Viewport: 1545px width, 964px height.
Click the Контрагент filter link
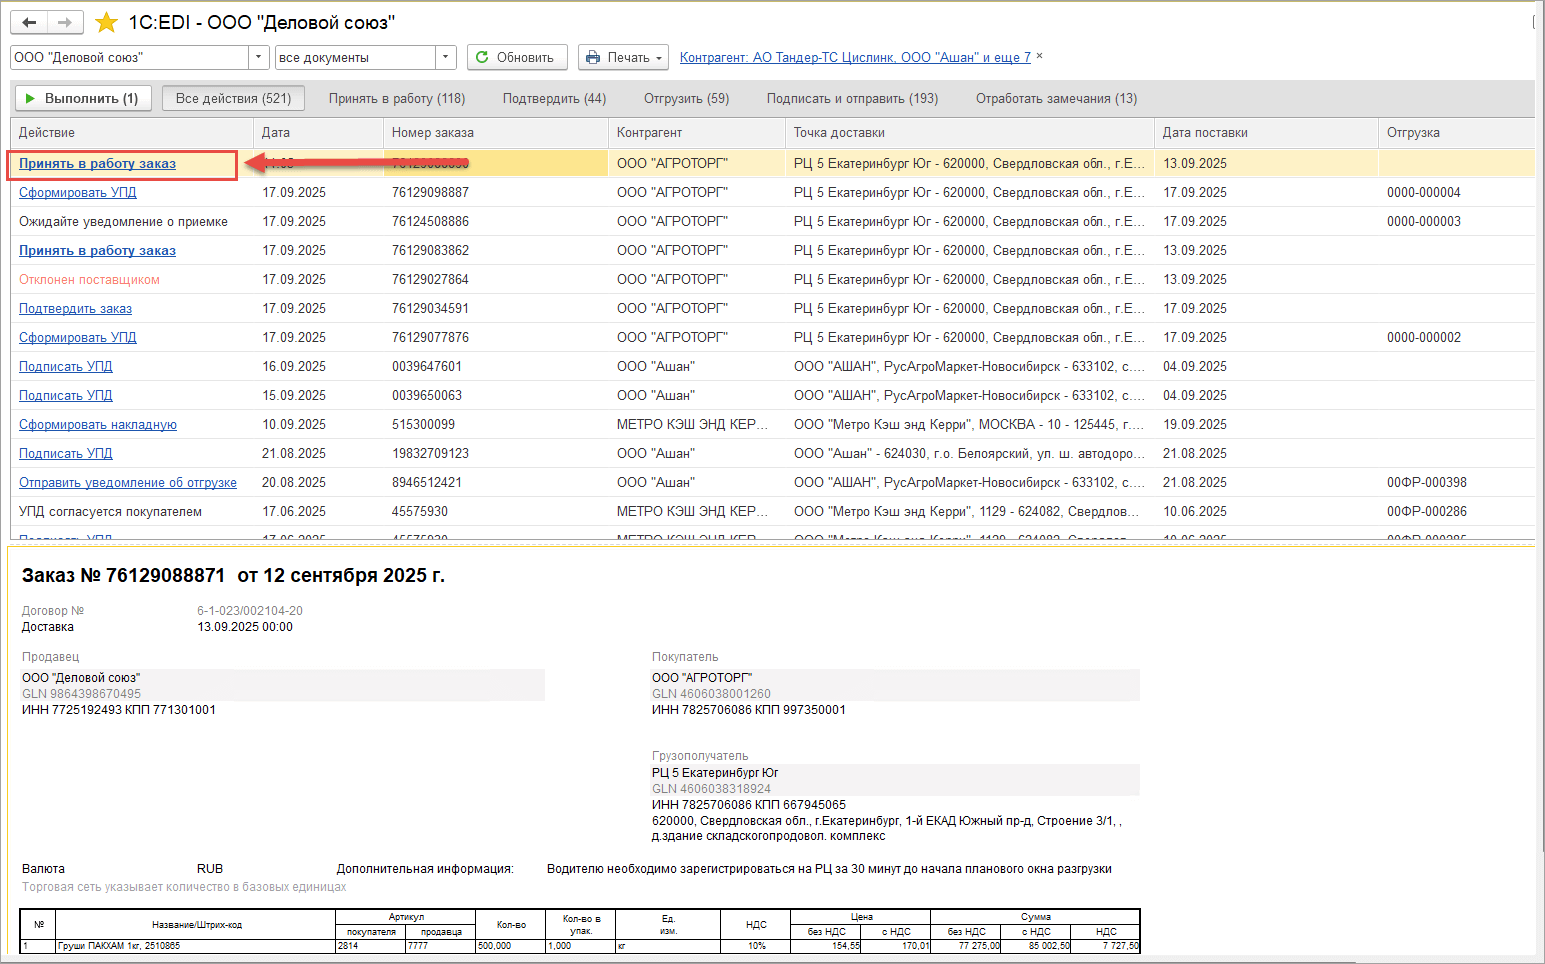(x=855, y=57)
